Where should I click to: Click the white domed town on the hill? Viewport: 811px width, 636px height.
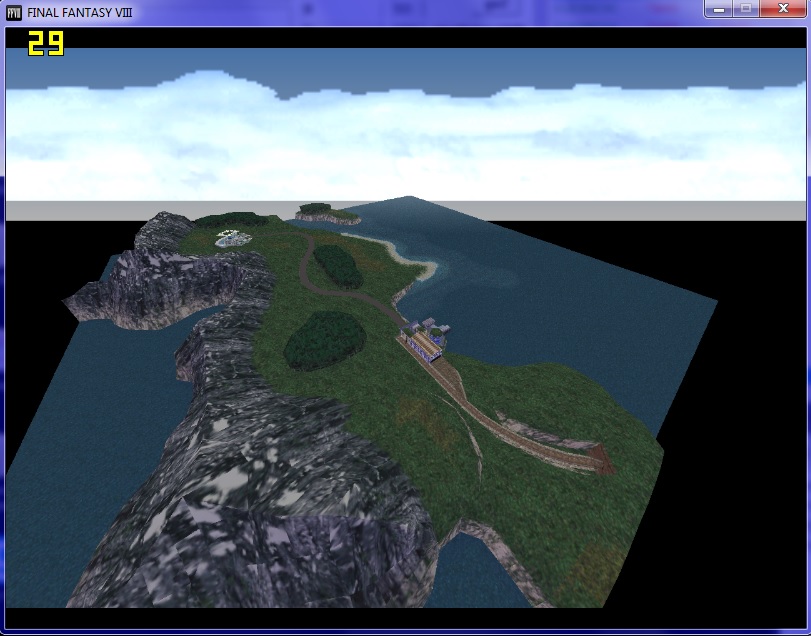pyautogui.click(x=233, y=238)
